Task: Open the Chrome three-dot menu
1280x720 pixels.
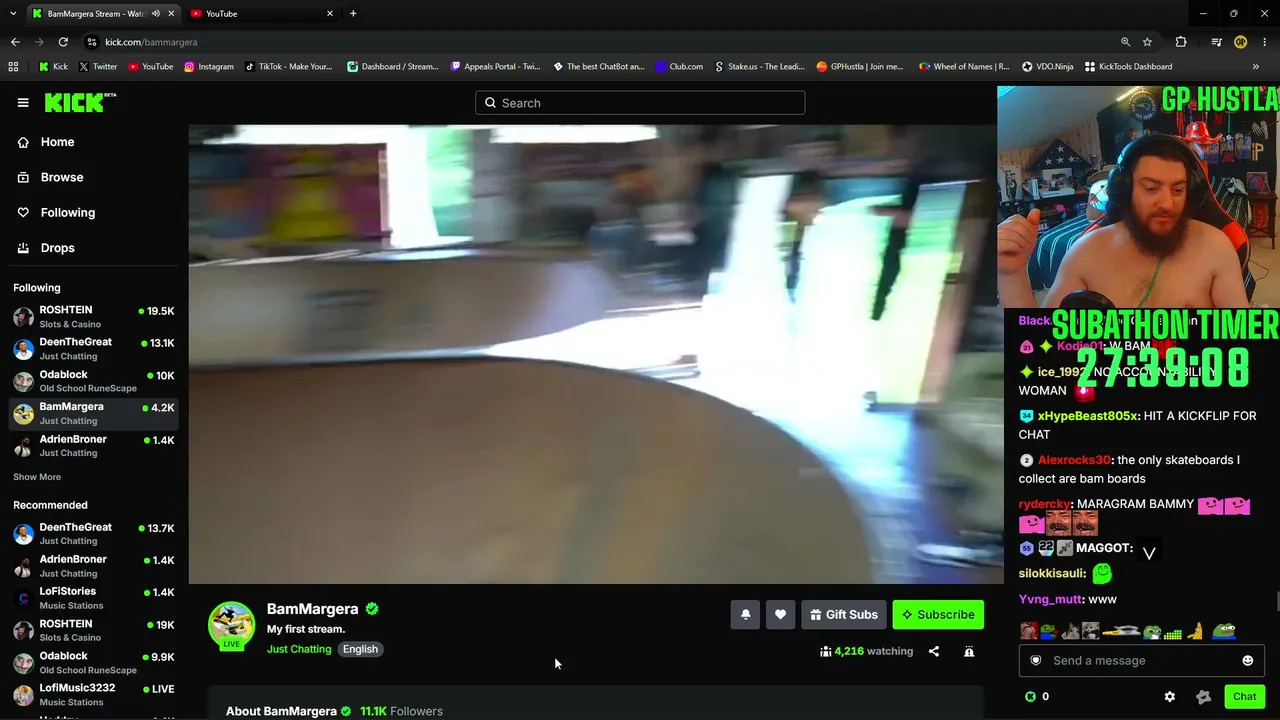Action: [1265, 42]
